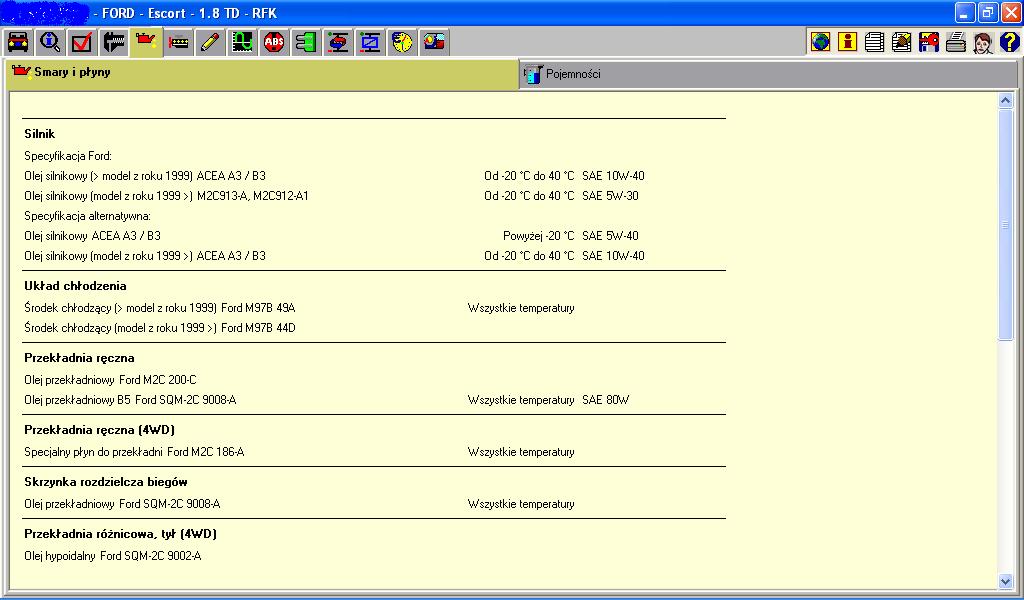This screenshot has height=600, width=1024.
Task: Click the red checkmark toolbar icon
Action: pos(81,42)
